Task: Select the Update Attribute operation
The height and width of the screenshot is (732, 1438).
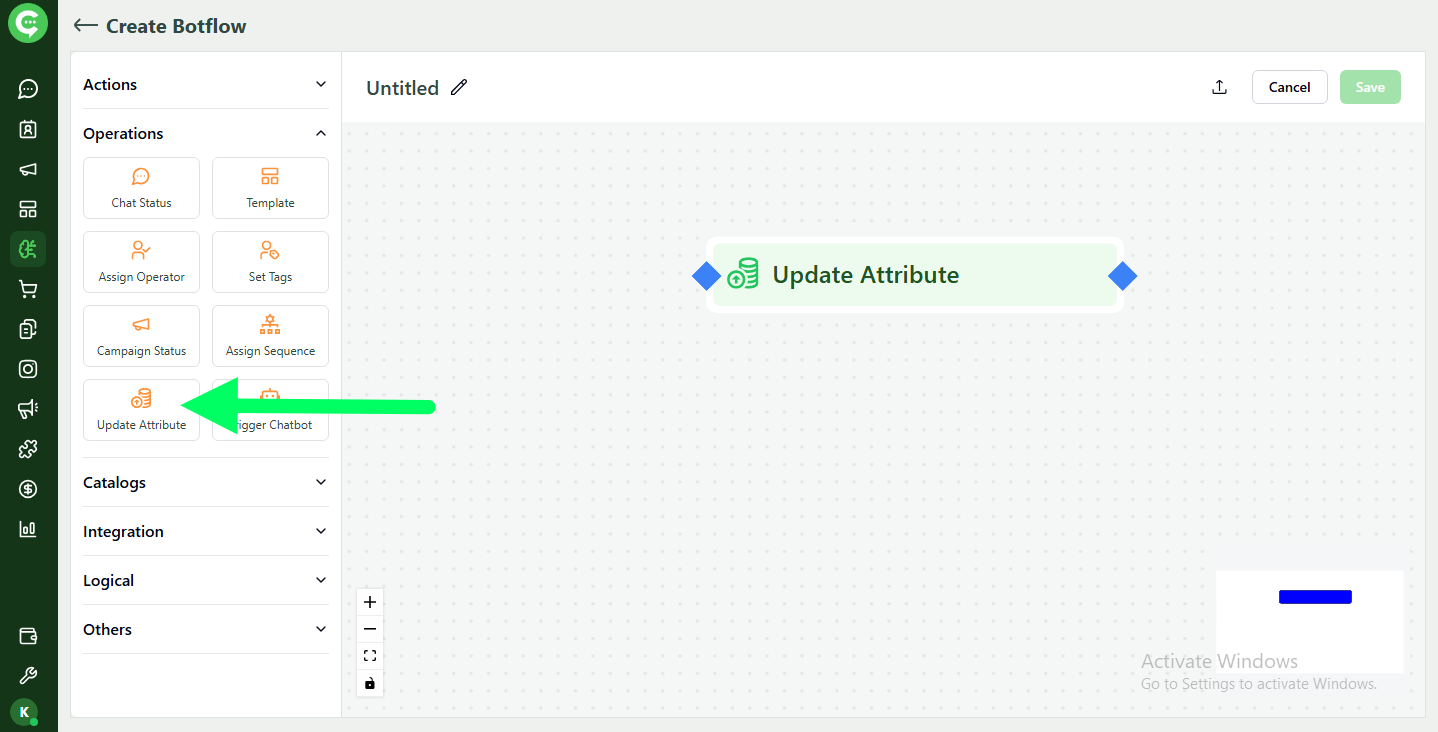Action: coord(141,410)
